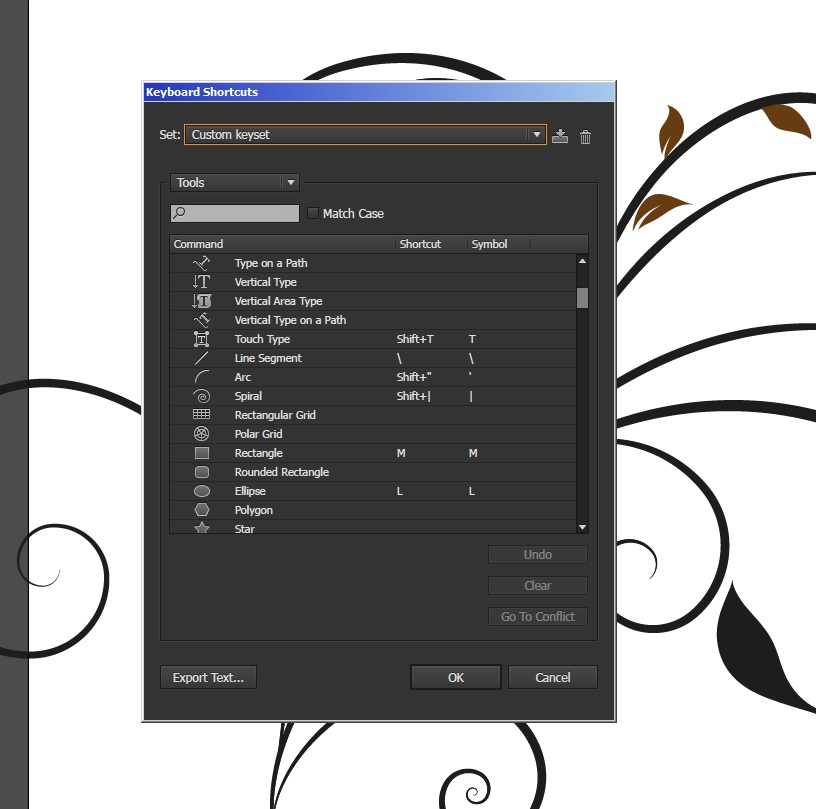This screenshot has height=809, width=816.
Task: Enable the Match Case checkbox
Action: tap(313, 213)
